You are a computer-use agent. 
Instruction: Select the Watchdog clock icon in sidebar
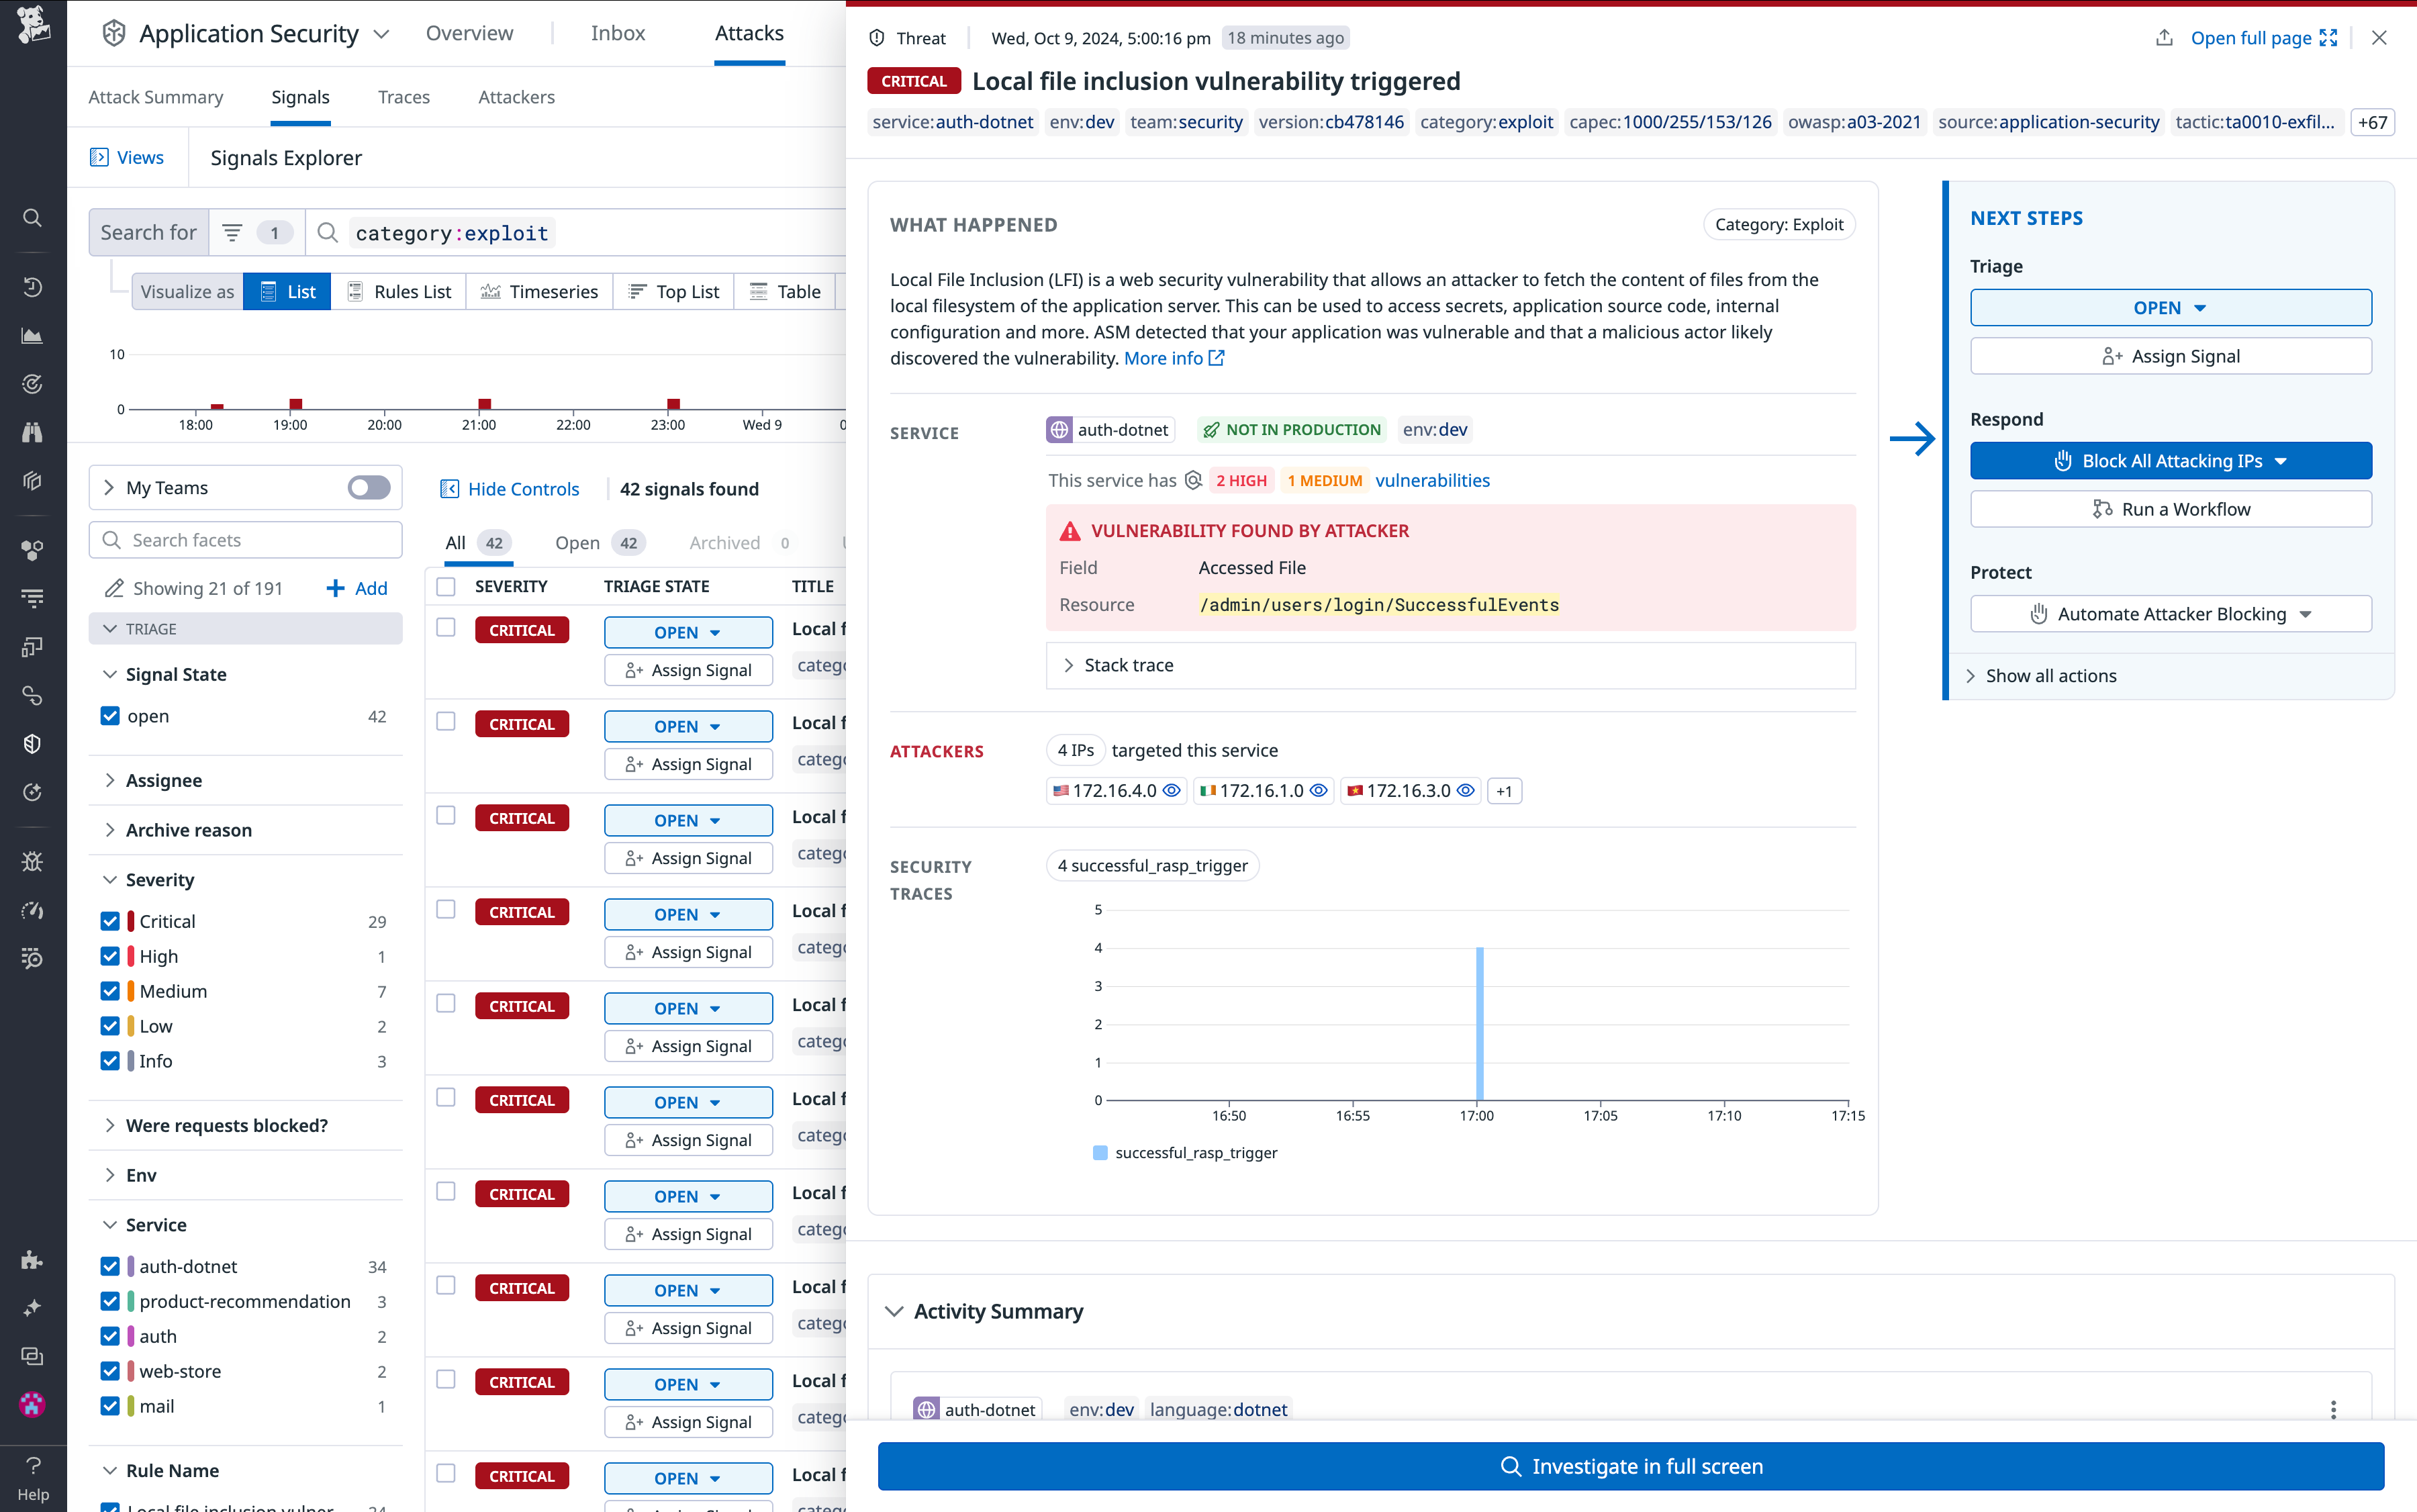click(32, 287)
